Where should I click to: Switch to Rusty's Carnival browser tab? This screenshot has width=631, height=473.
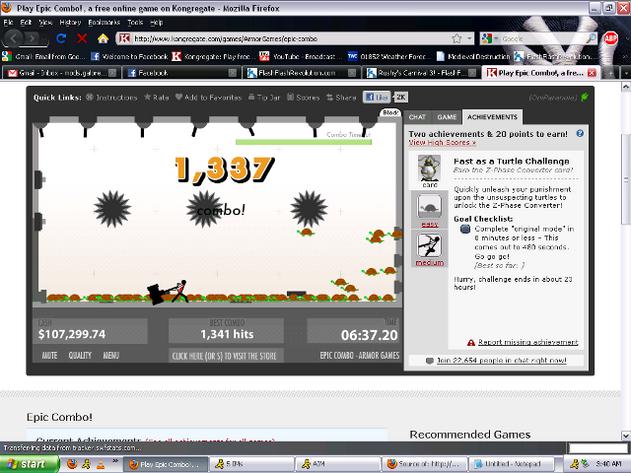[421, 73]
